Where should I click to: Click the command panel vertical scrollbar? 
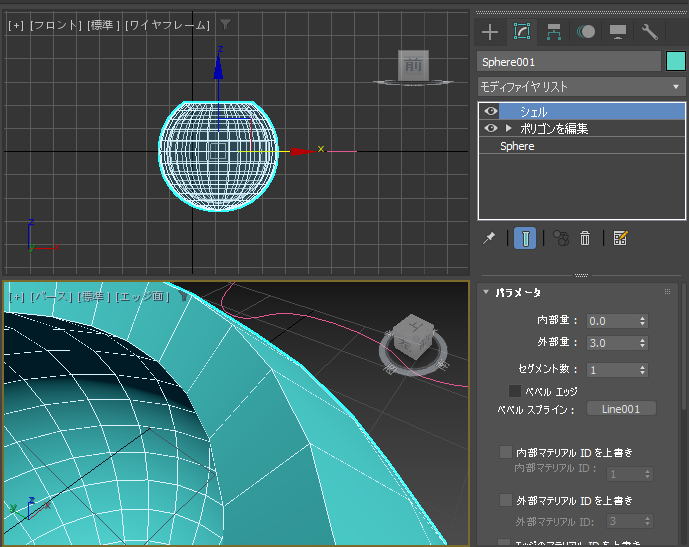coord(684,347)
